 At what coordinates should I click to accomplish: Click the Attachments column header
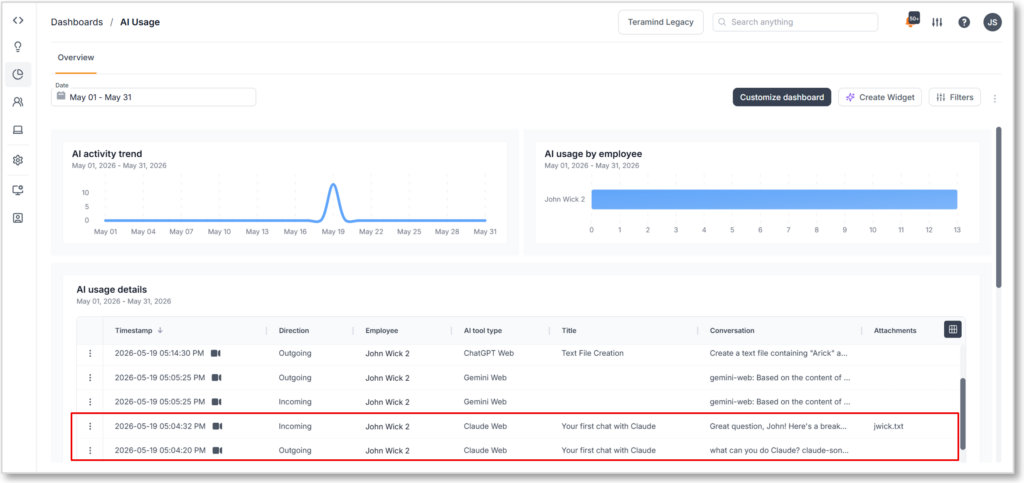click(895, 331)
